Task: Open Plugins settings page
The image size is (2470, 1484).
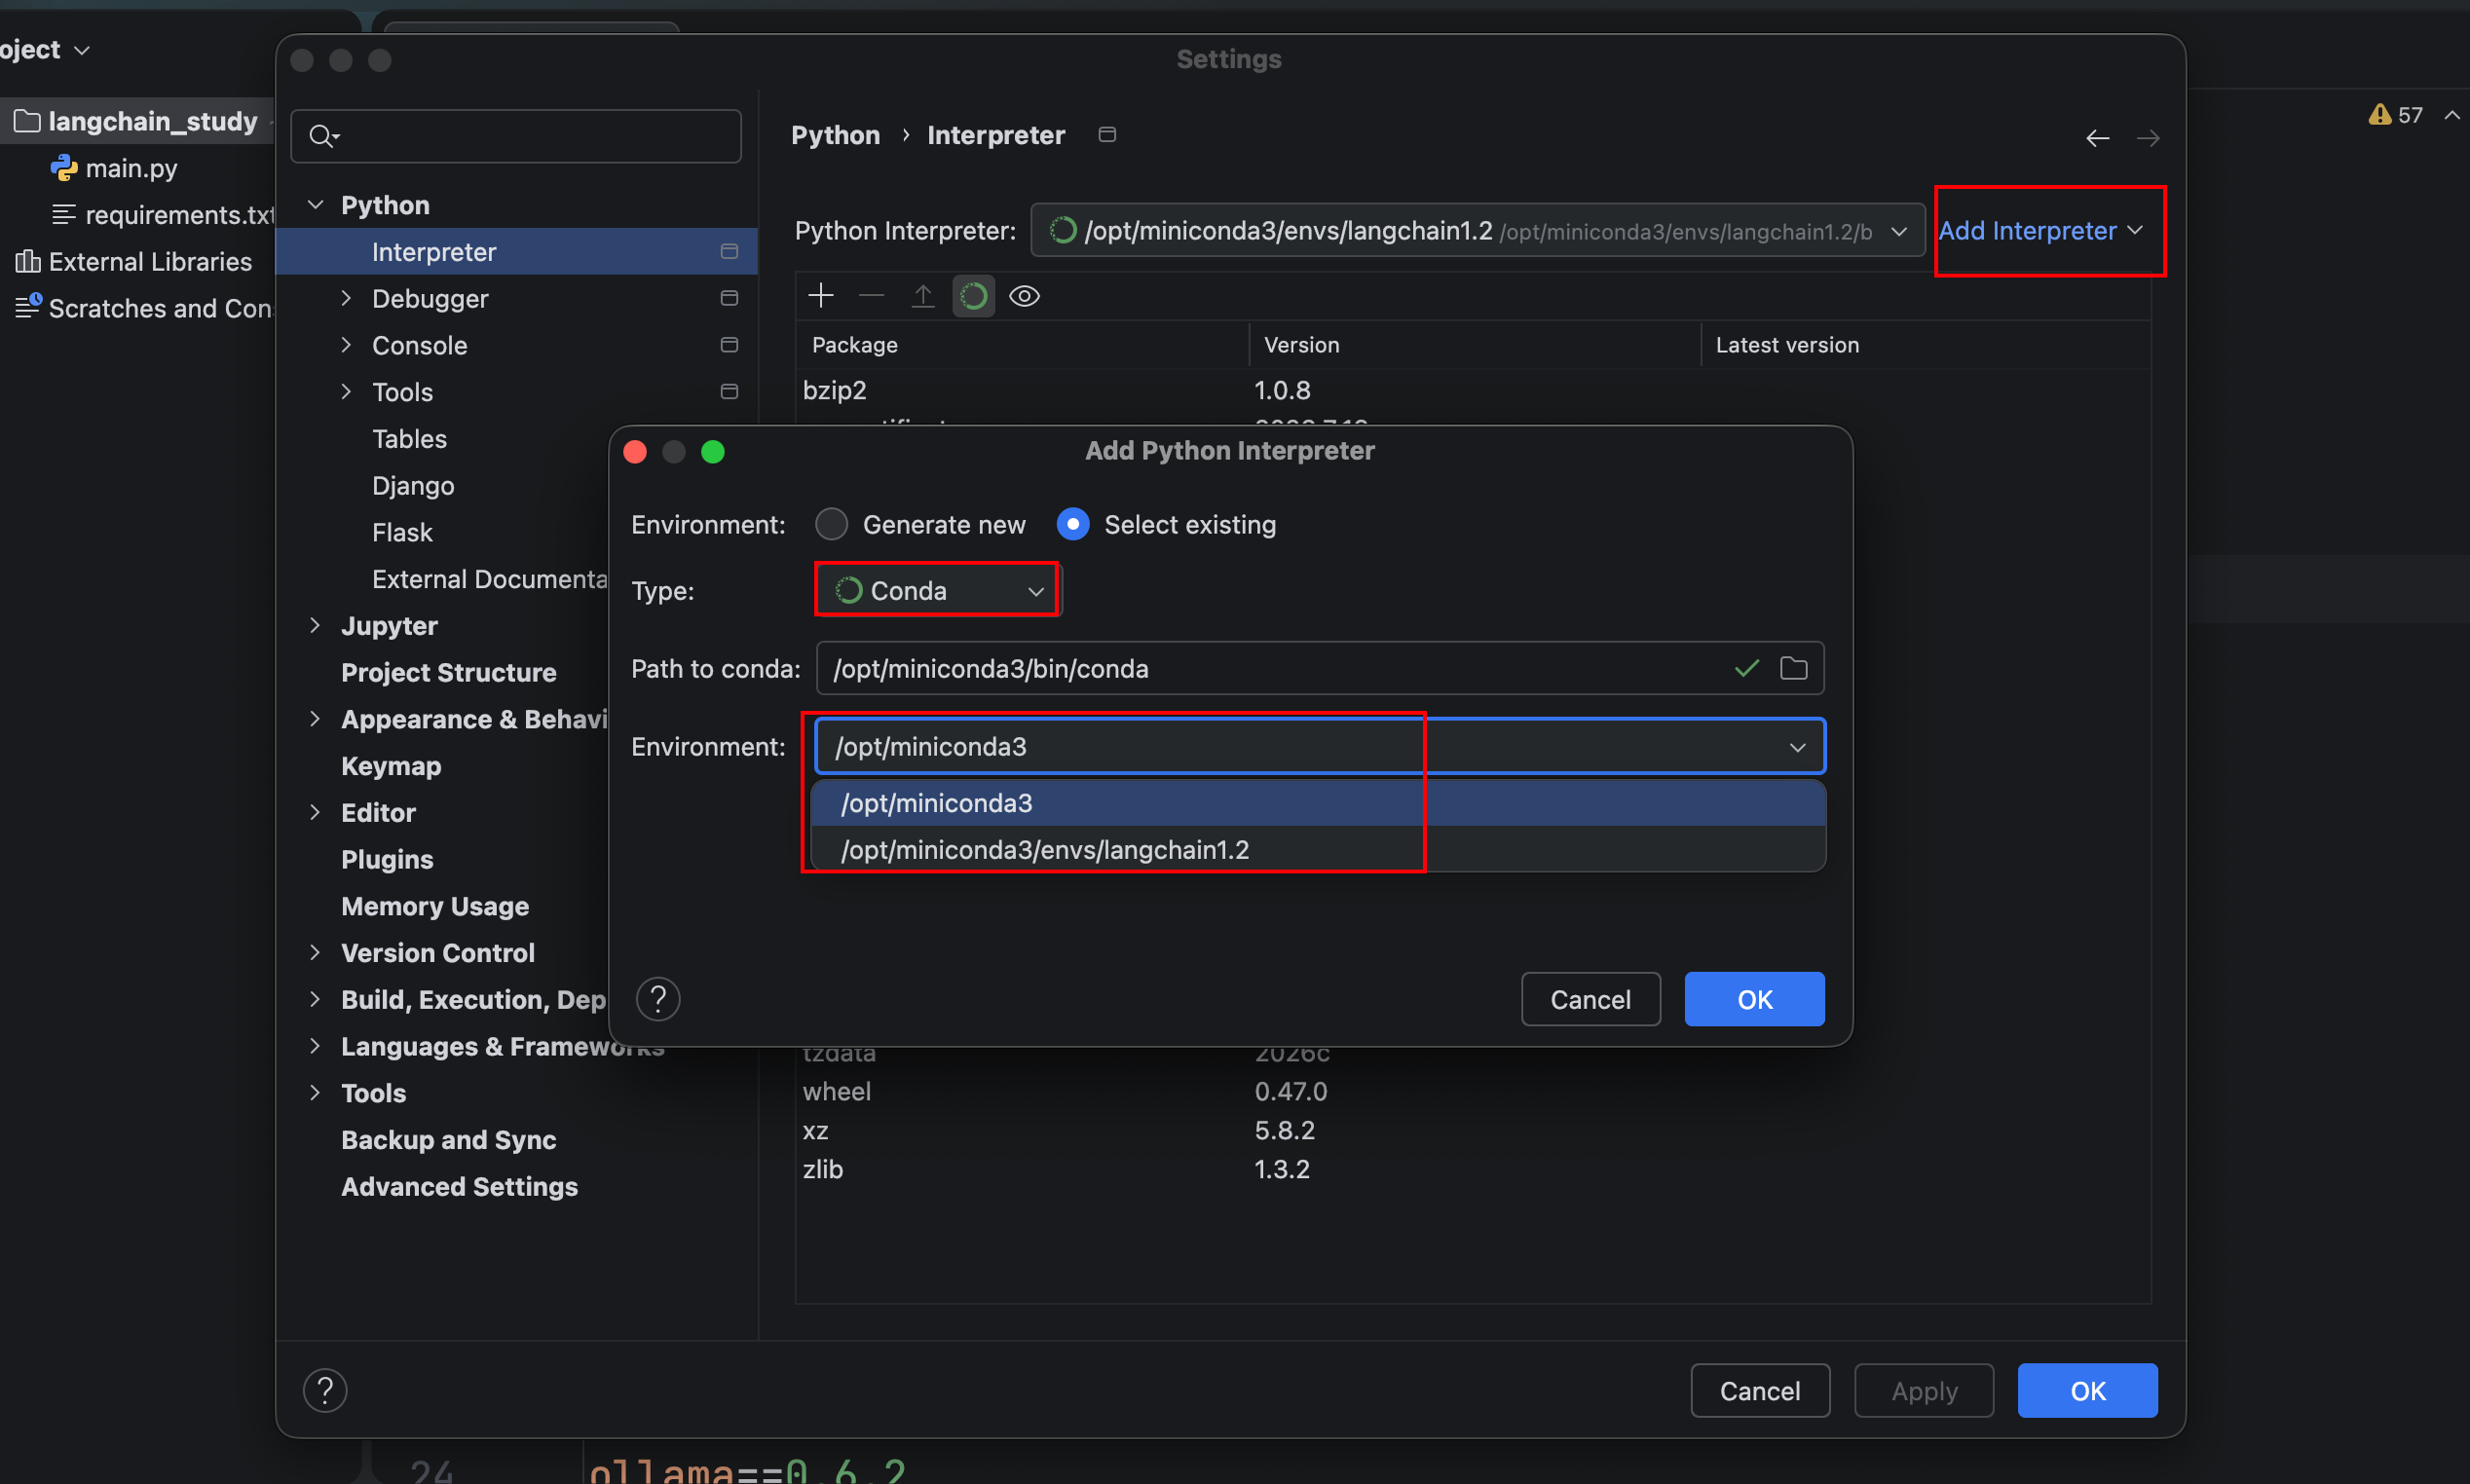Action: (x=387, y=860)
